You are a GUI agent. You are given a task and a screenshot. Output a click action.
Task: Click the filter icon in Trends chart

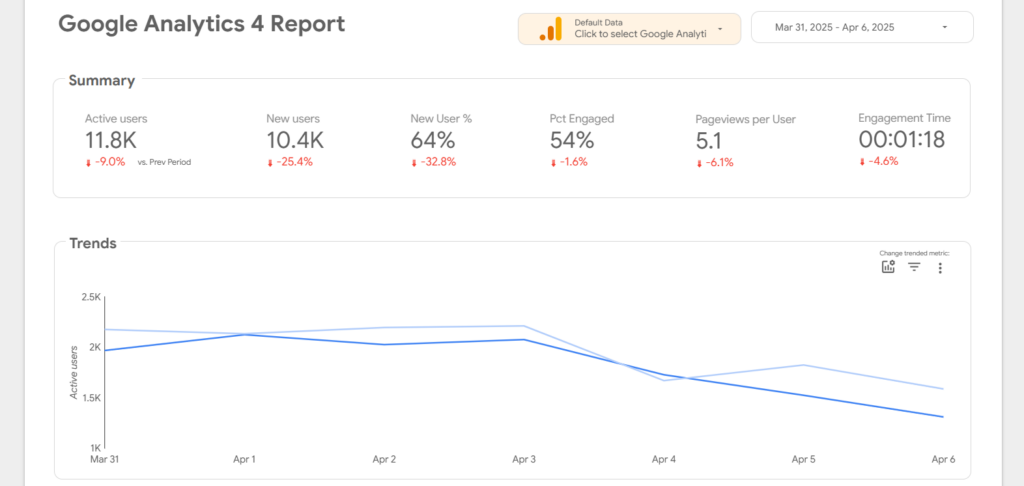914,267
